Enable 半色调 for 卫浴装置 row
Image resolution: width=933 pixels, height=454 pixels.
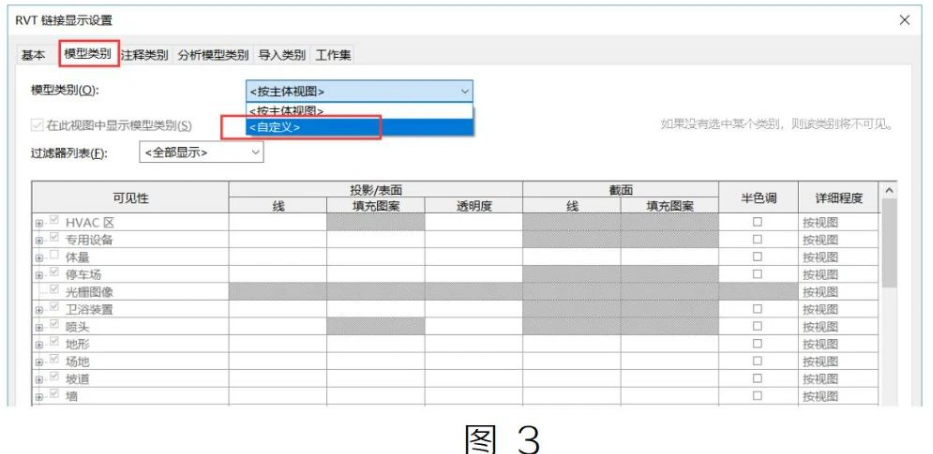757,309
